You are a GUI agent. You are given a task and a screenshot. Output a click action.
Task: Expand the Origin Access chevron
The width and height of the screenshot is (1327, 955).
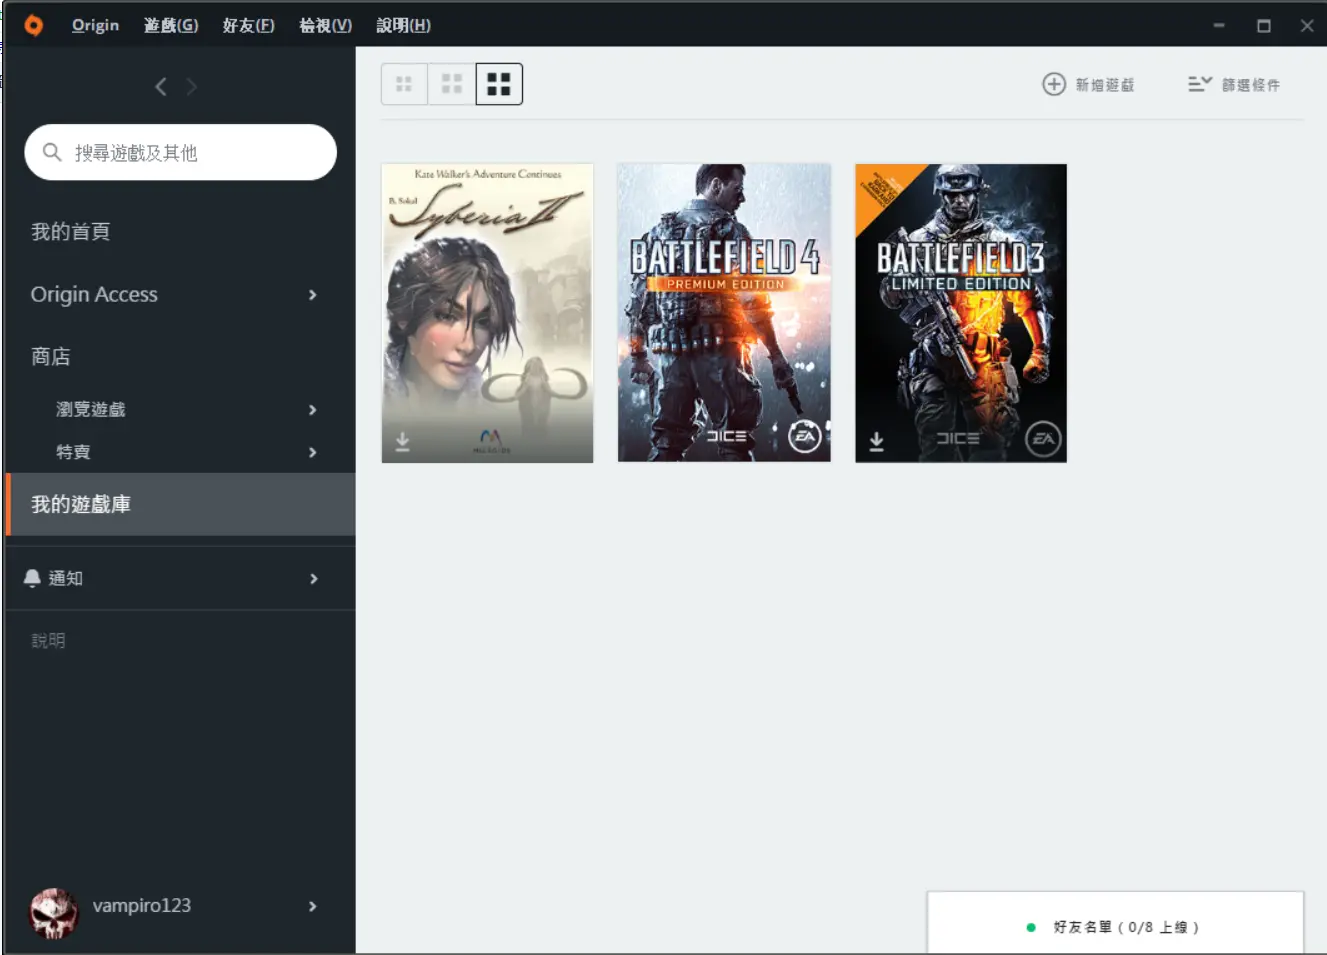tap(313, 295)
